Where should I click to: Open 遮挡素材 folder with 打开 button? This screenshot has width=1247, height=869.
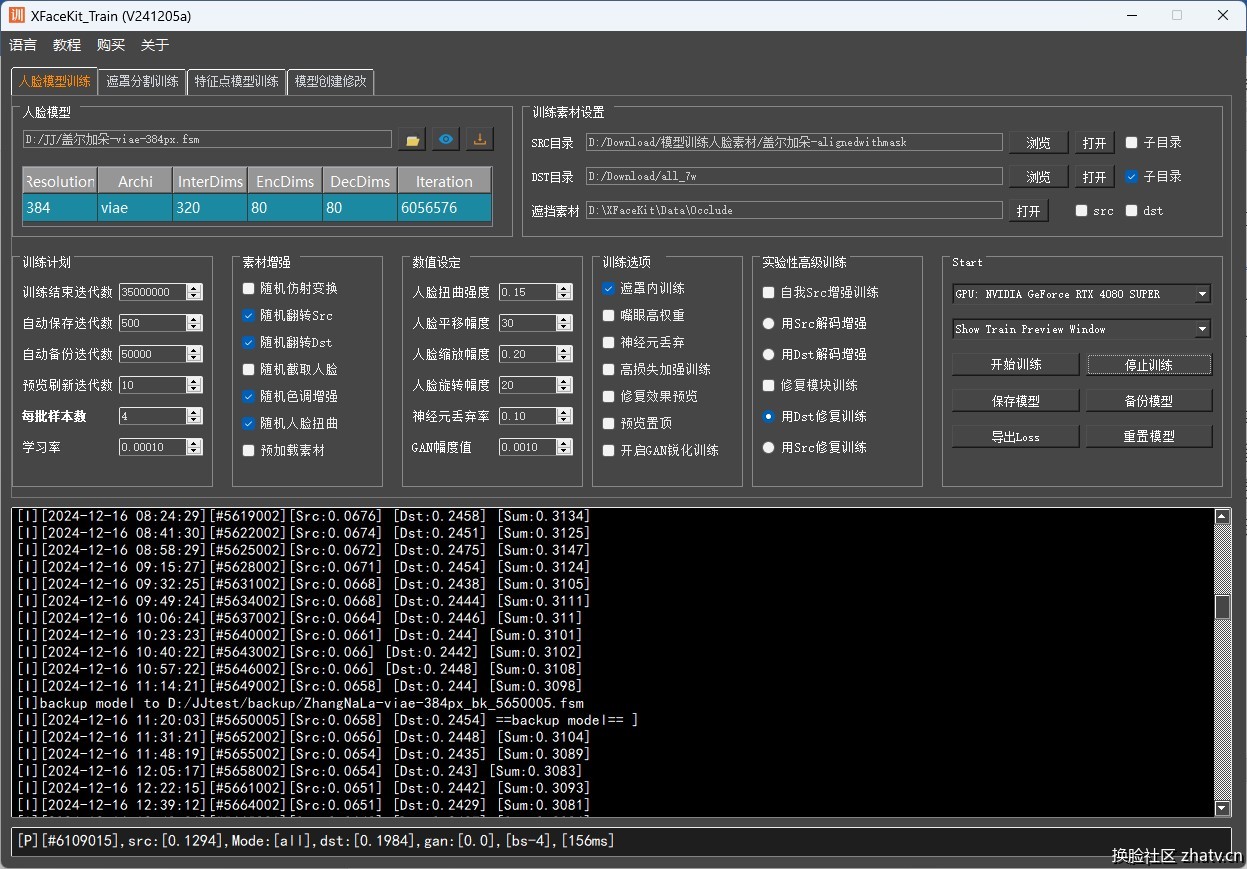click(1029, 211)
